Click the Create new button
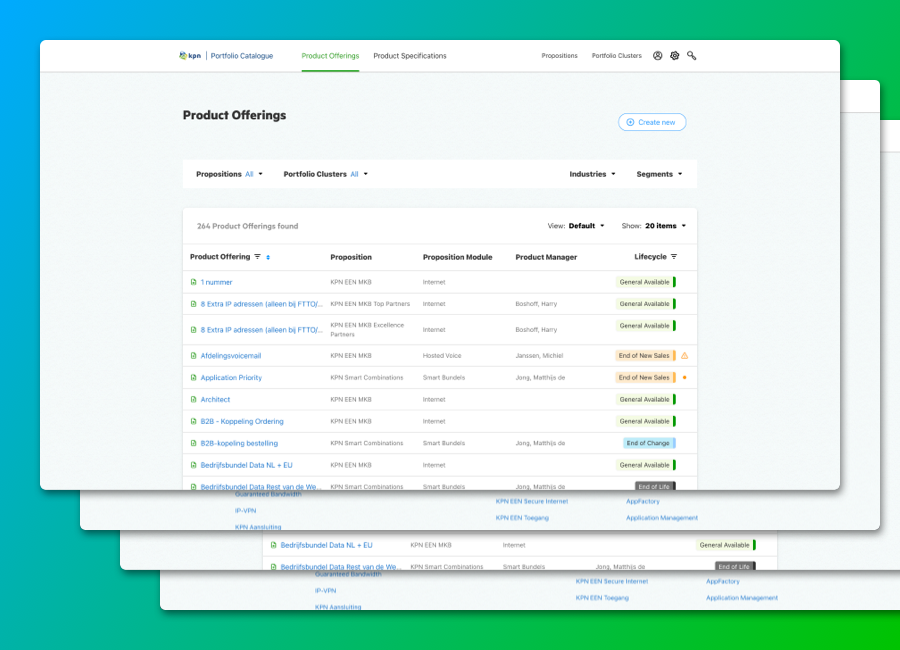Screen dimensions: 900x650 click(652, 122)
